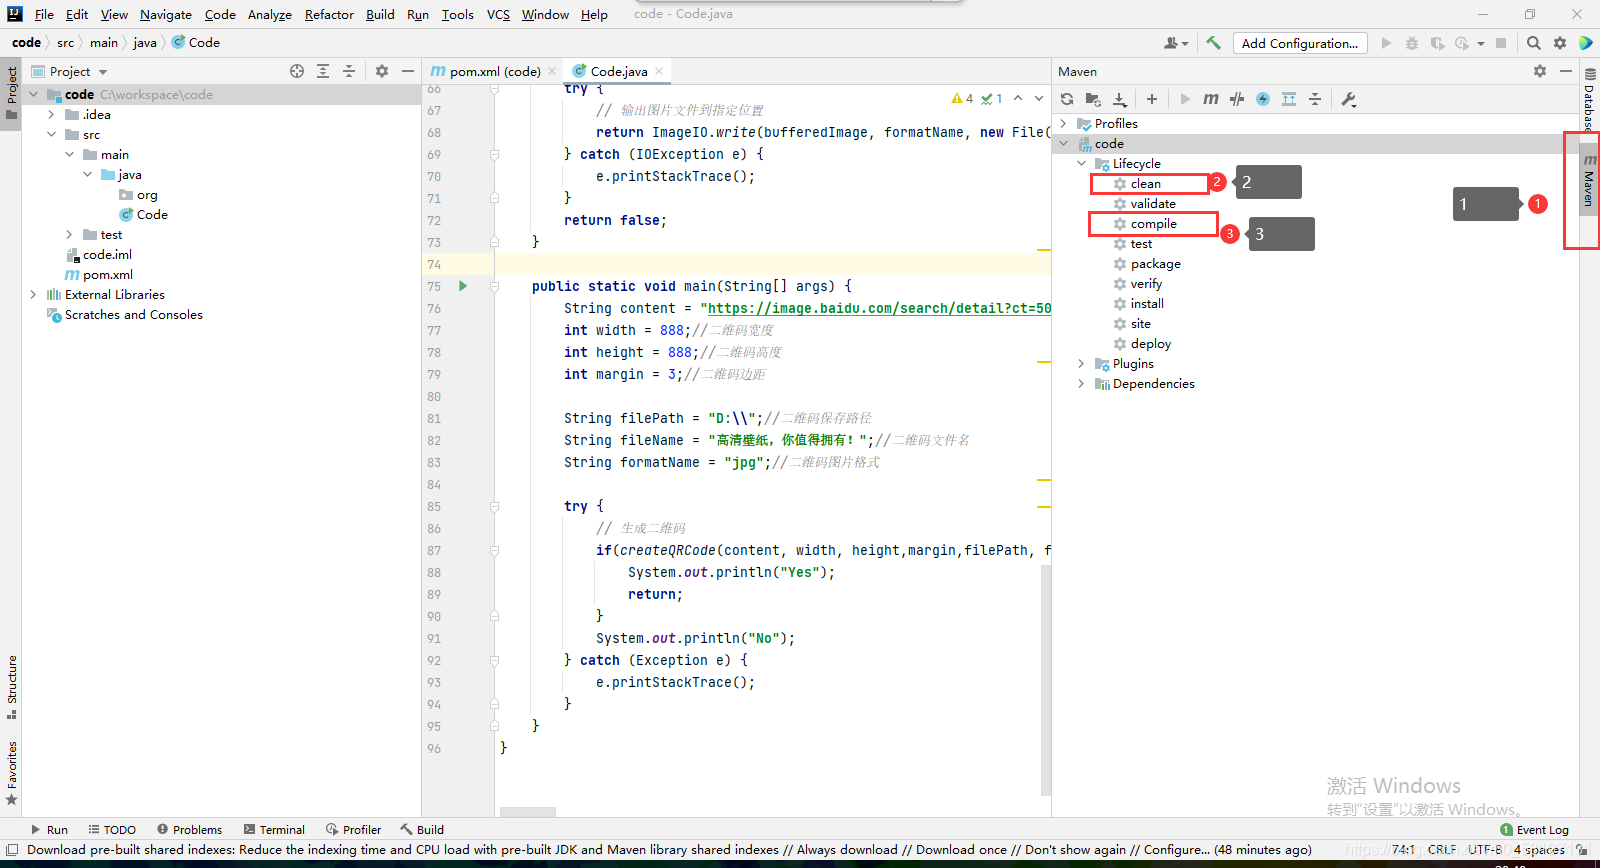Run main method gutter arrow
The image size is (1600, 868).
coord(463,286)
